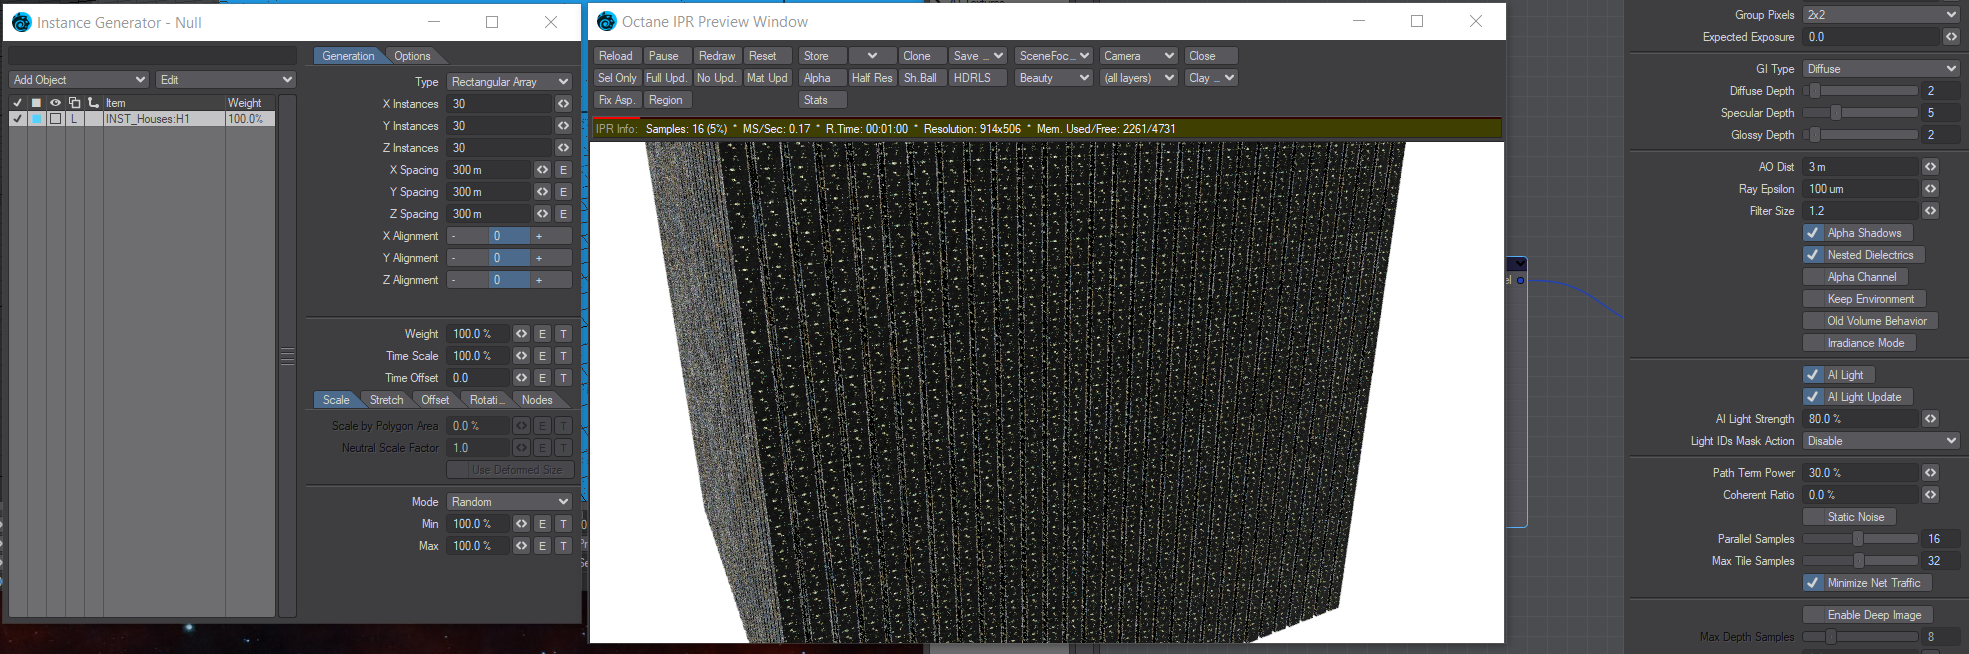Click the Weight envelope E button
Image resolution: width=1969 pixels, height=654 pixels.
(x=542, y=334)
